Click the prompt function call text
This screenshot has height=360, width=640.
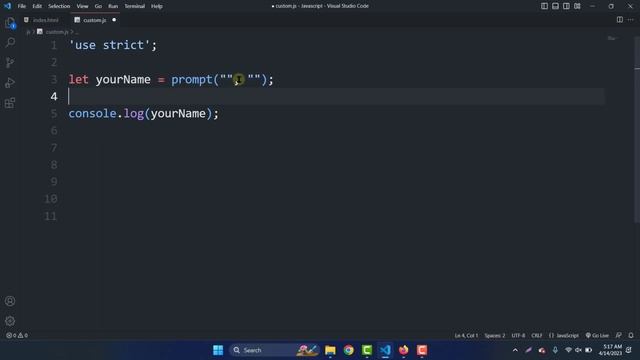[x=192, y=80]
